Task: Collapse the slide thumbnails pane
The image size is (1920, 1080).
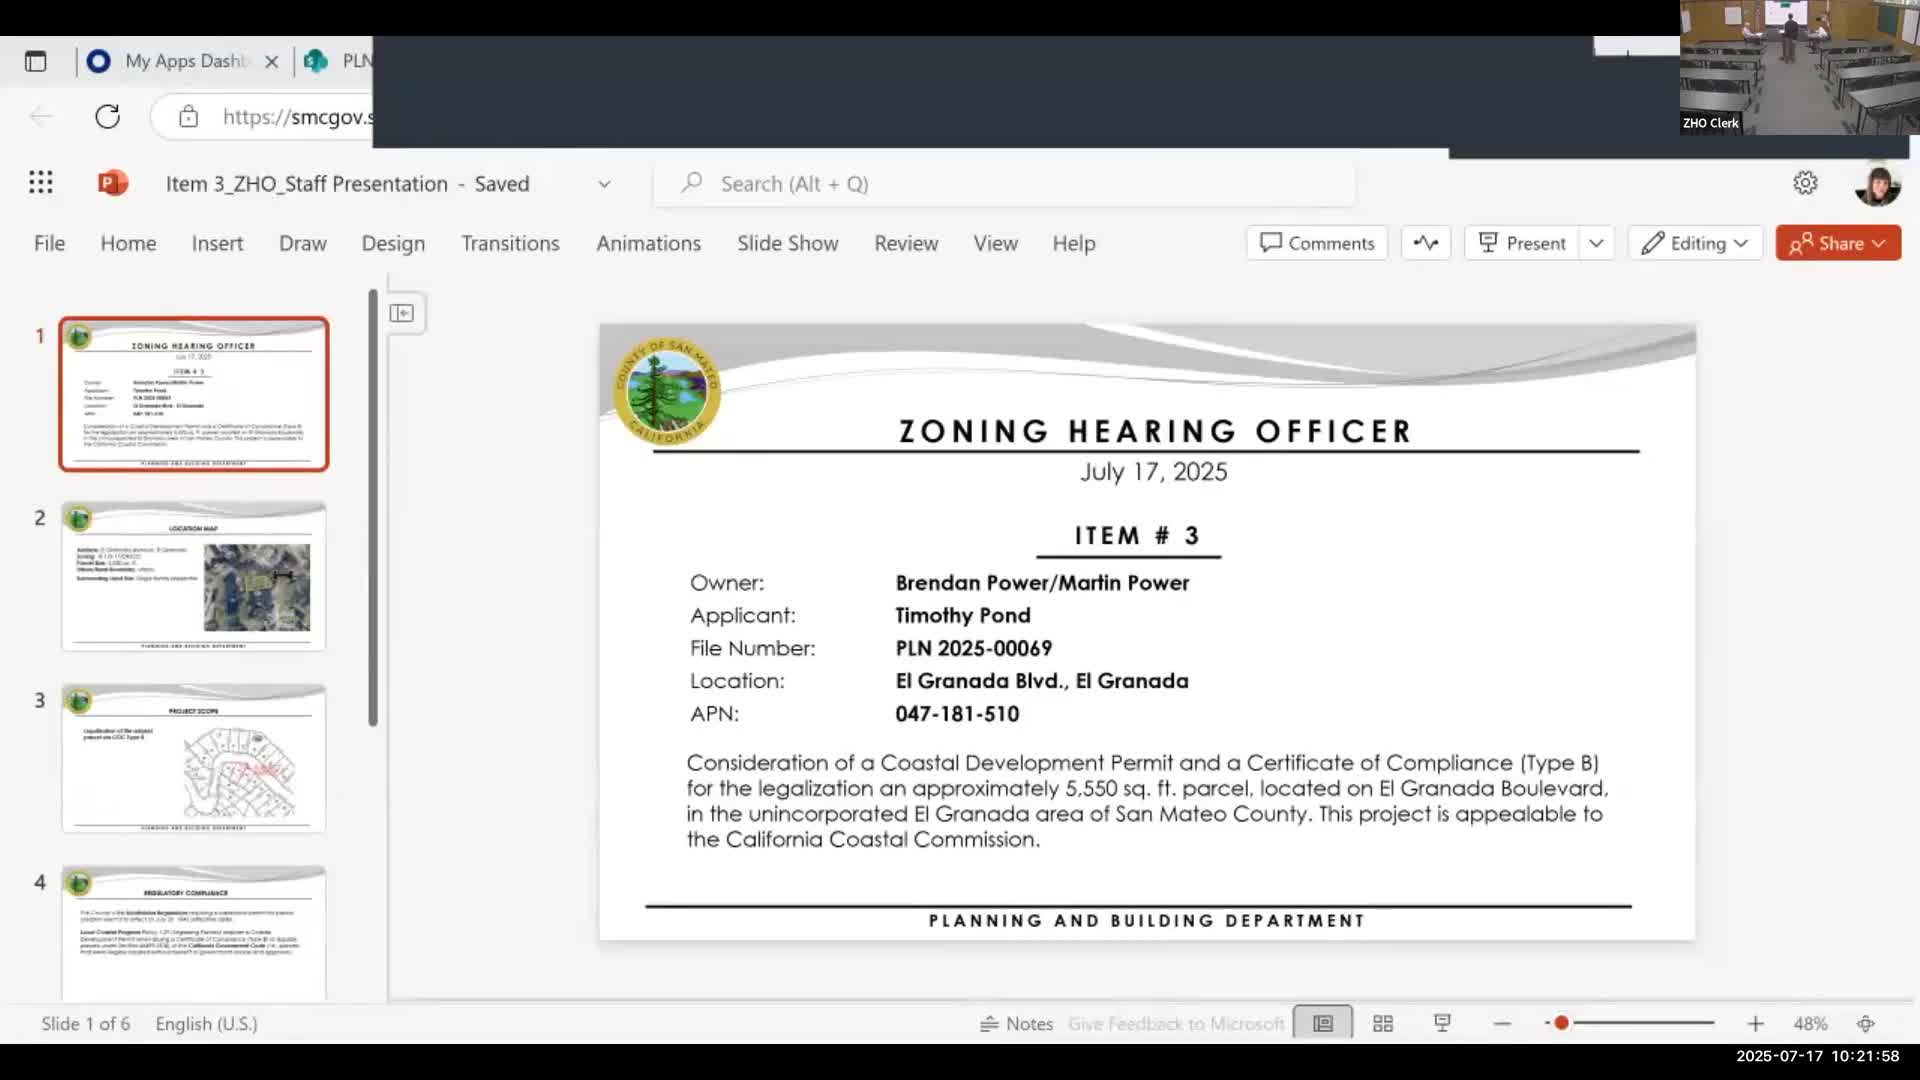Action: pos(403,313)
